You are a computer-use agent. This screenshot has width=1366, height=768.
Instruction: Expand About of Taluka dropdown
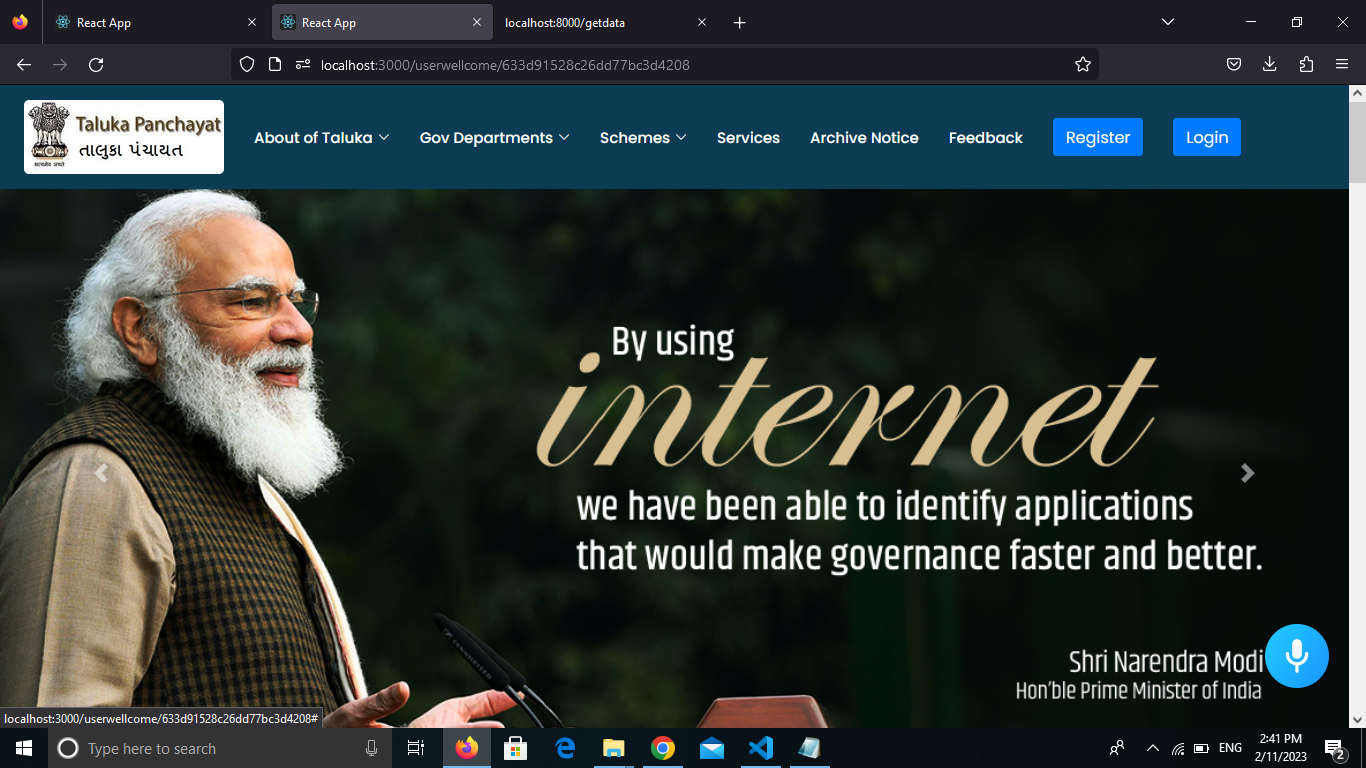pos(321,138)
